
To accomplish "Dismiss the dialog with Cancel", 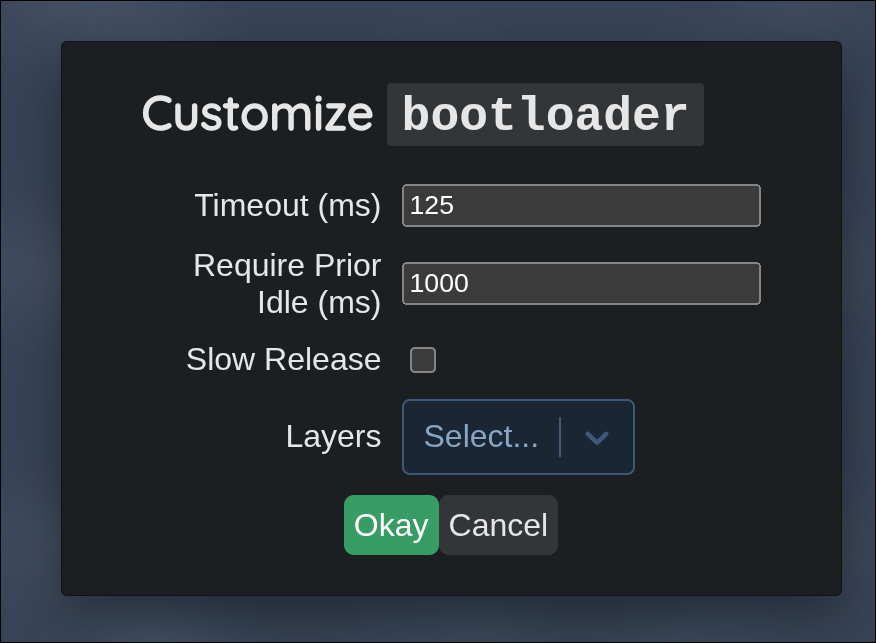I will 498,525.
